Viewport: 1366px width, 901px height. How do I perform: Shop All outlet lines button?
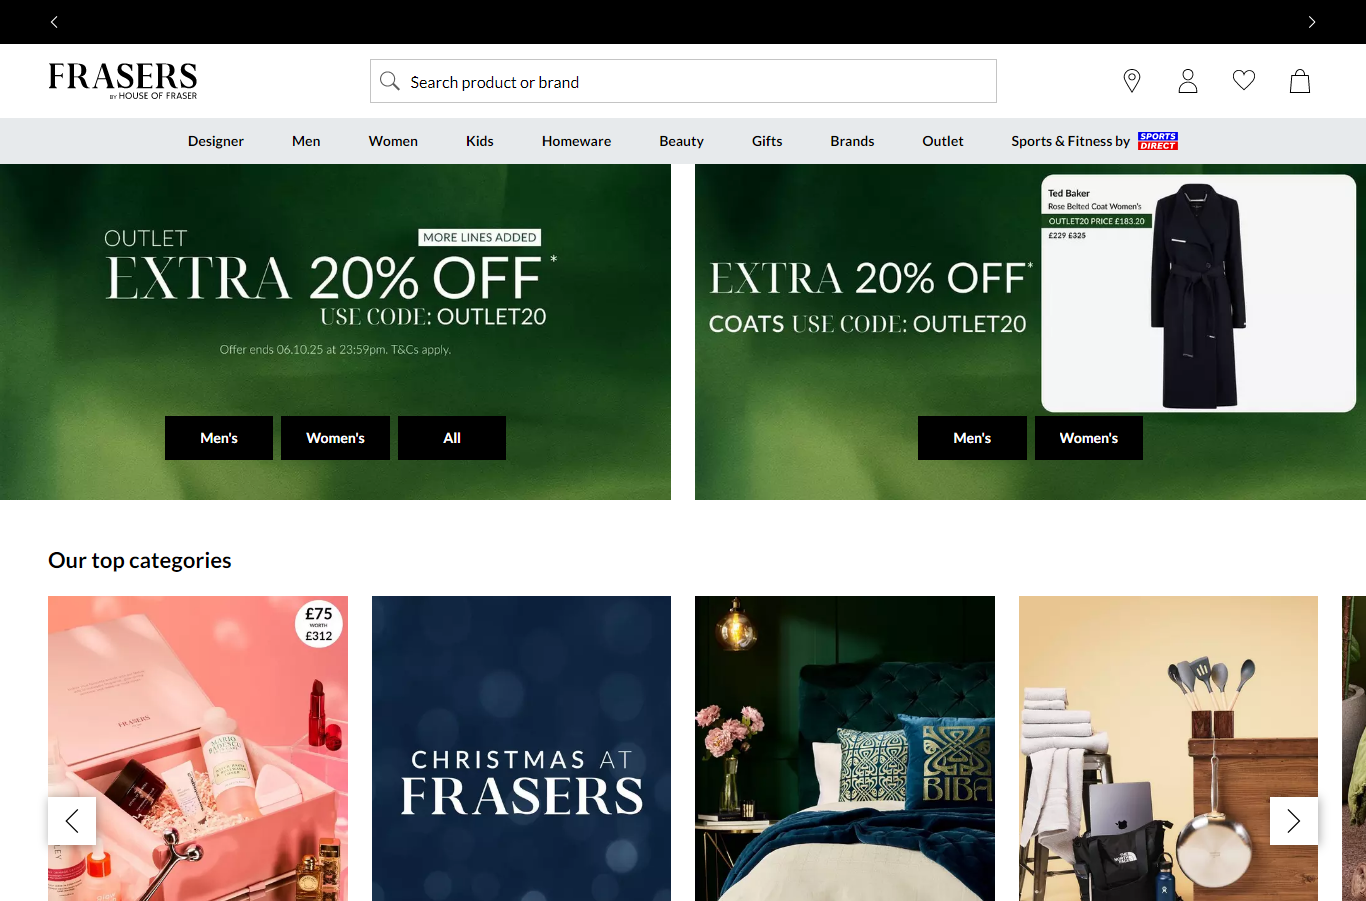coord(452,438)
